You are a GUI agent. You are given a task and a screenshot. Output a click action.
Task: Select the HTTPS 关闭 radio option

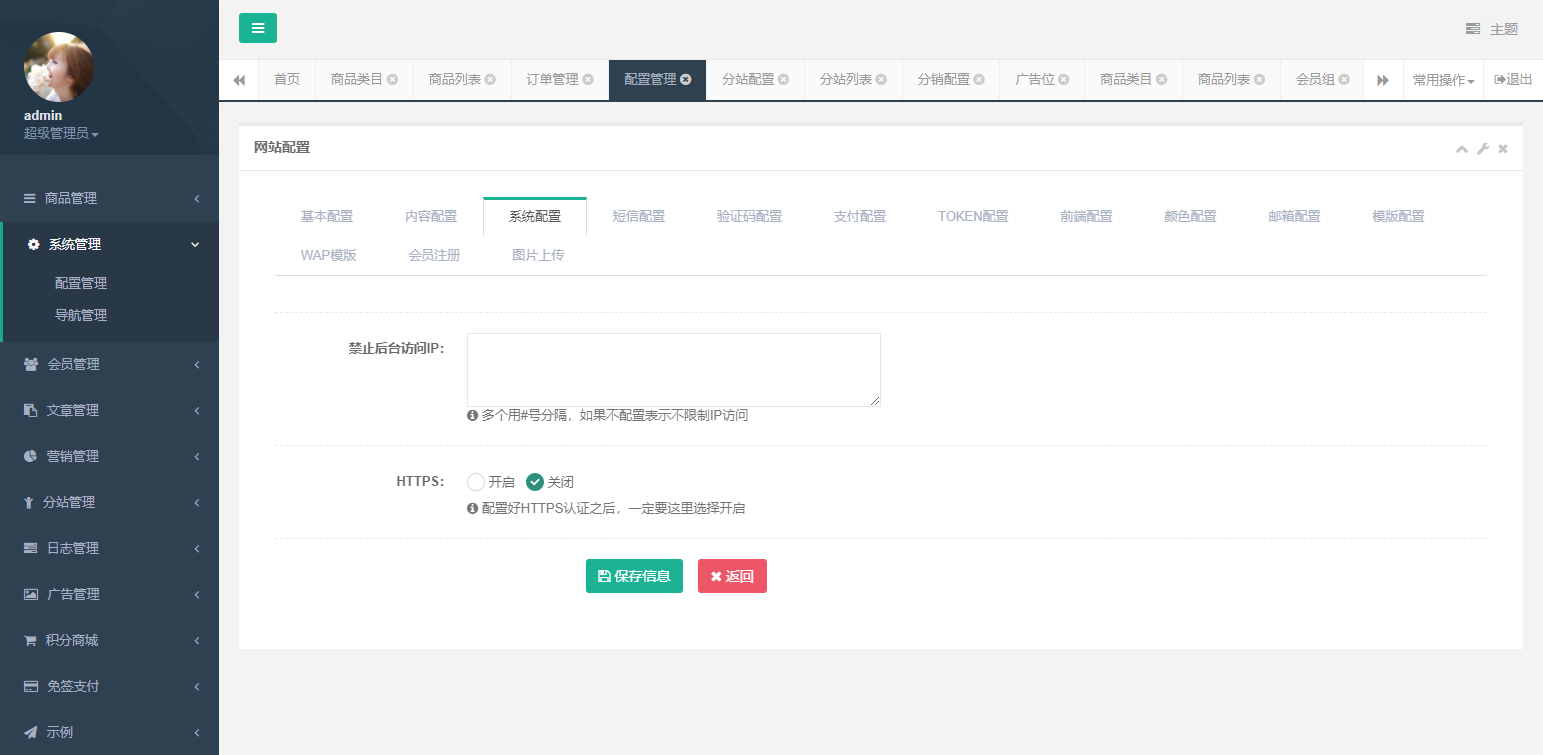click(x=535, y=482)
